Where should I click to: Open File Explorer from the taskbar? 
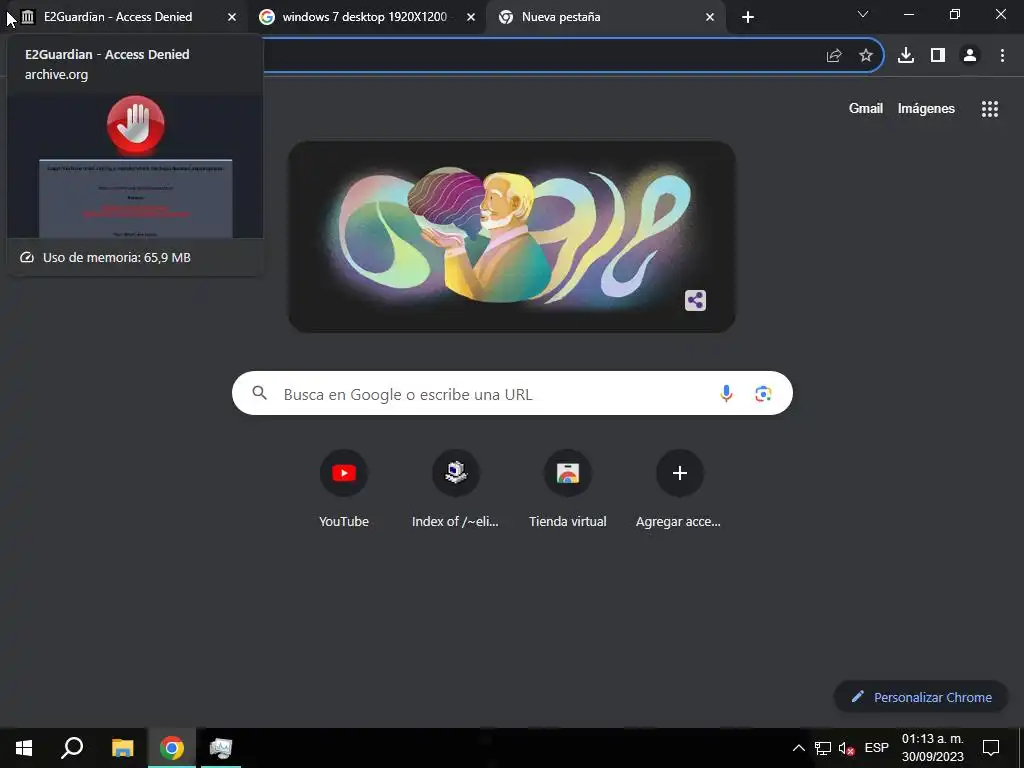122,748
